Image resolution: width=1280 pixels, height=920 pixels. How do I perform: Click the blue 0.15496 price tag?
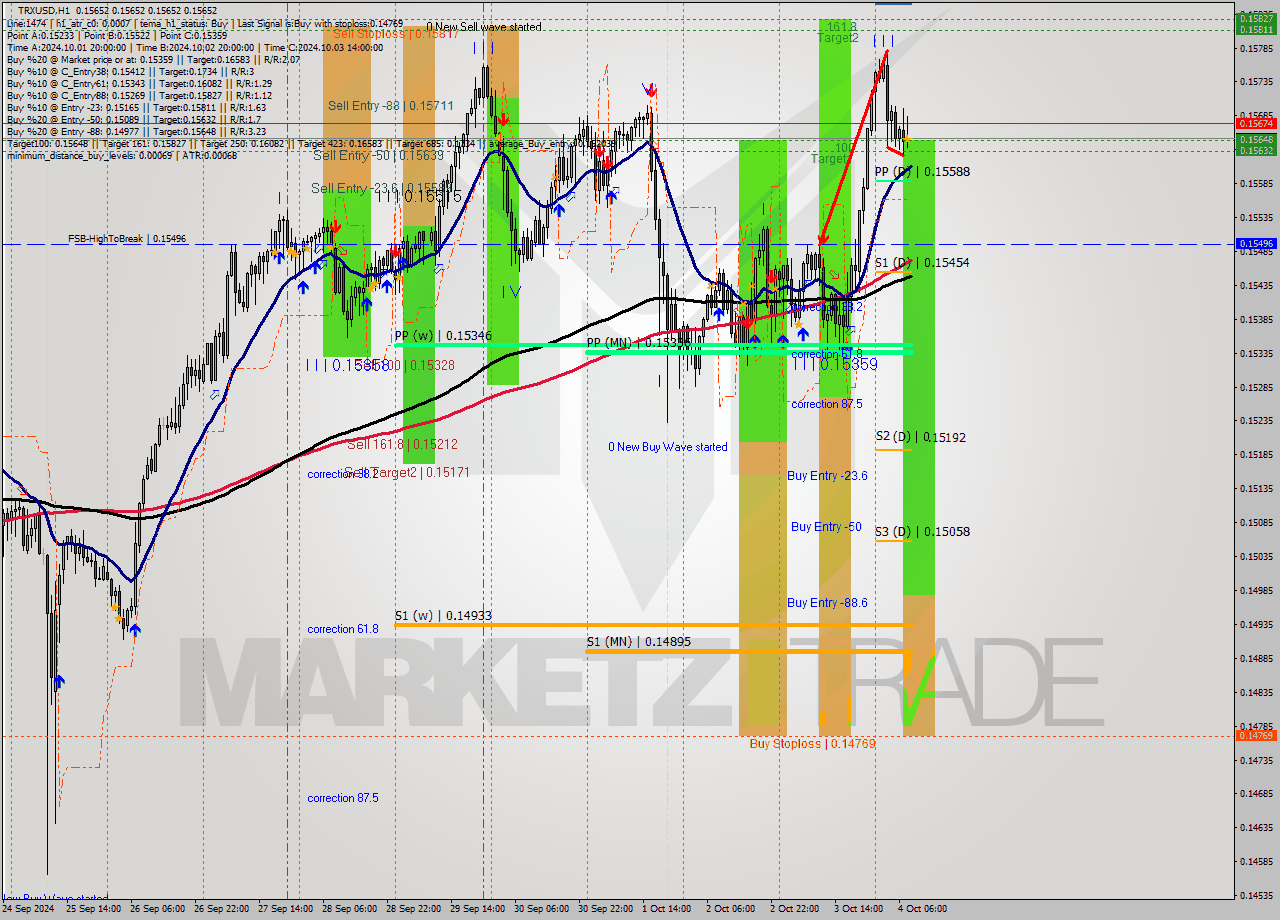[1257, 243]
